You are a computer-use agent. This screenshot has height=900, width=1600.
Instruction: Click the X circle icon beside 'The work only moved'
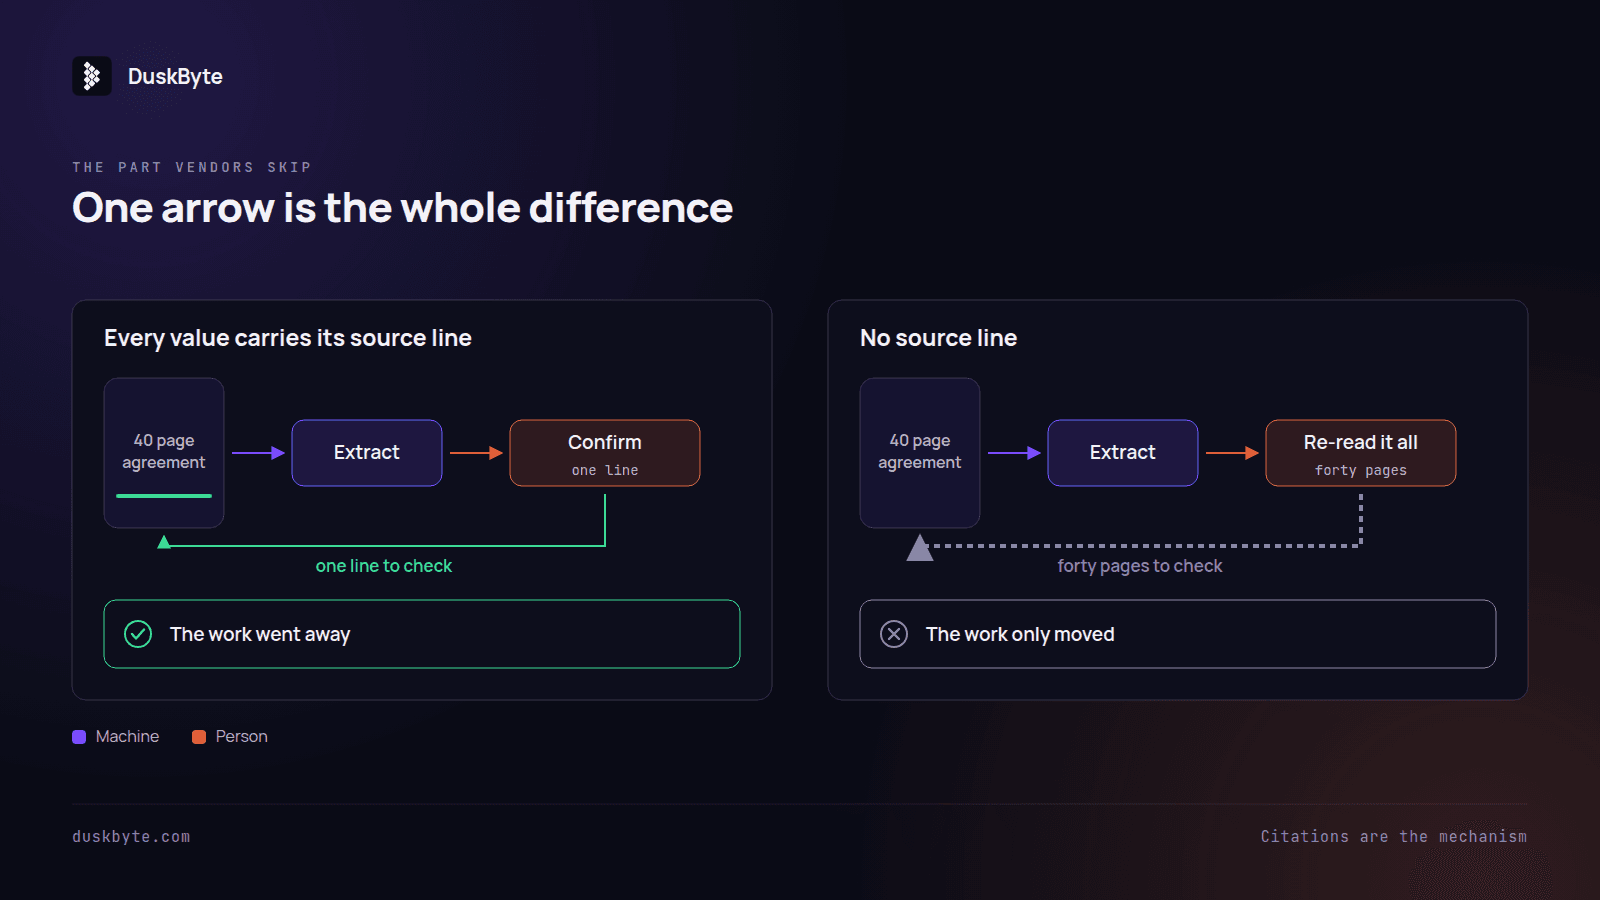click(x=894, y=634)
